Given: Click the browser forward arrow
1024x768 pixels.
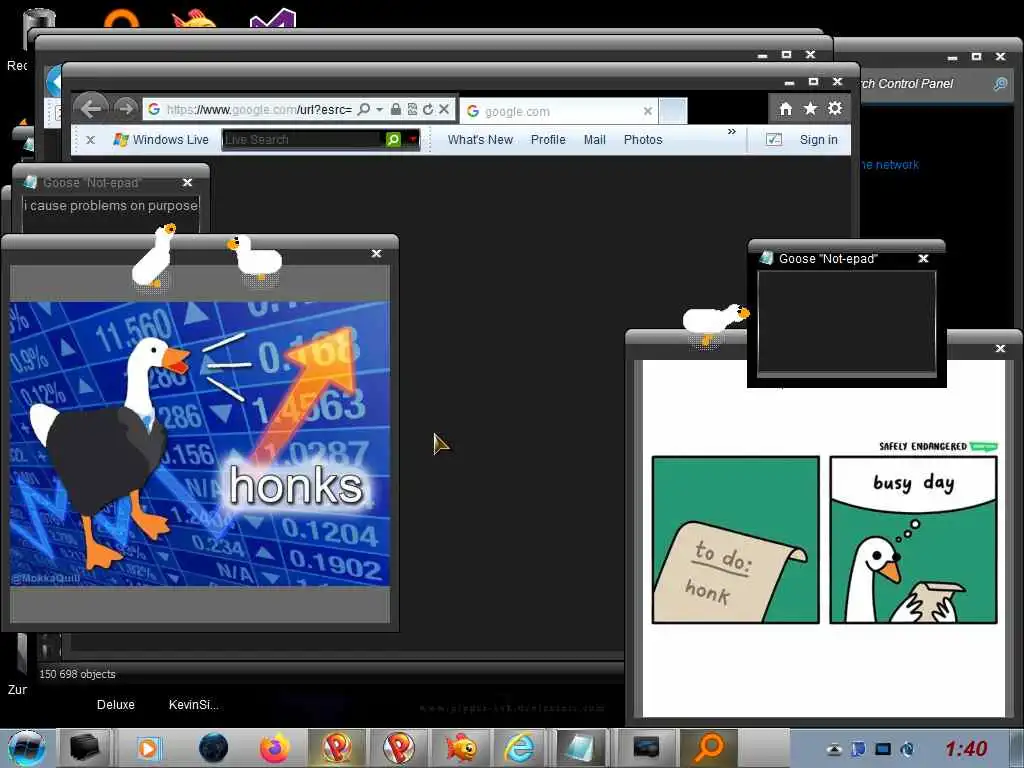Looking at the screenshot, I should pyautogui.click(x=125, y=108).
